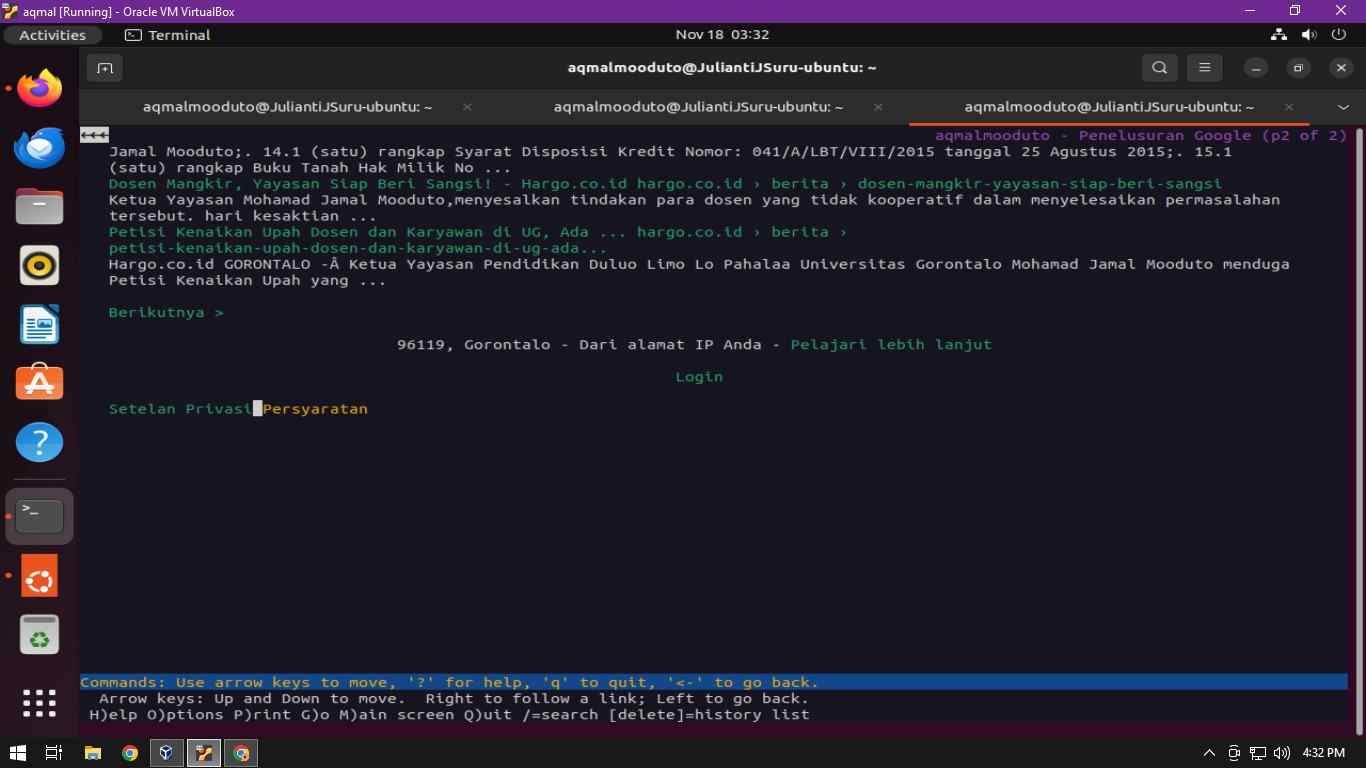Image resolution: width=1366 pixels, height=768 pixels.
Task: Open network status icon in top bar
Action: tap(1278, 34)
